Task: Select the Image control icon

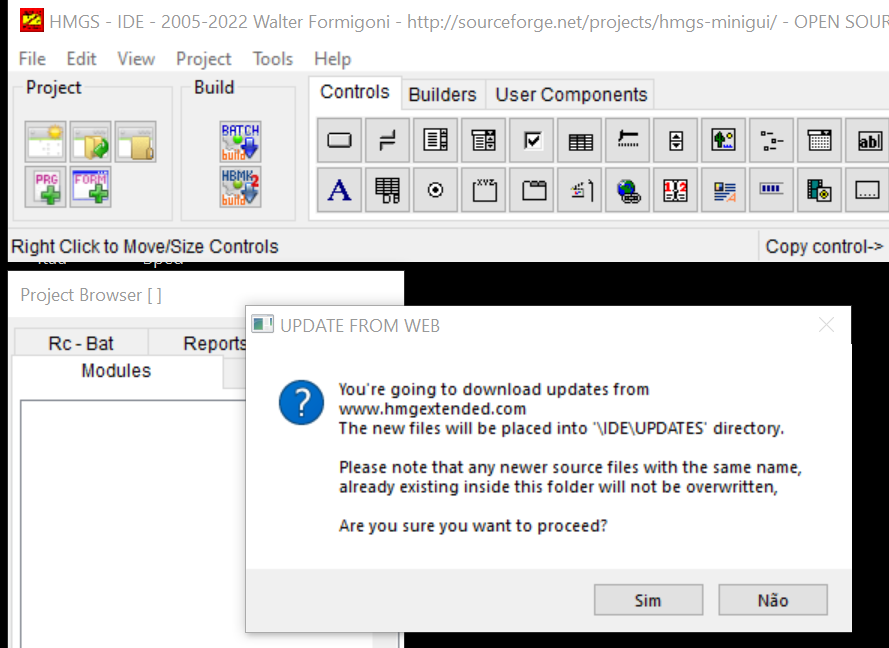Action: click(x=723, y=140)
